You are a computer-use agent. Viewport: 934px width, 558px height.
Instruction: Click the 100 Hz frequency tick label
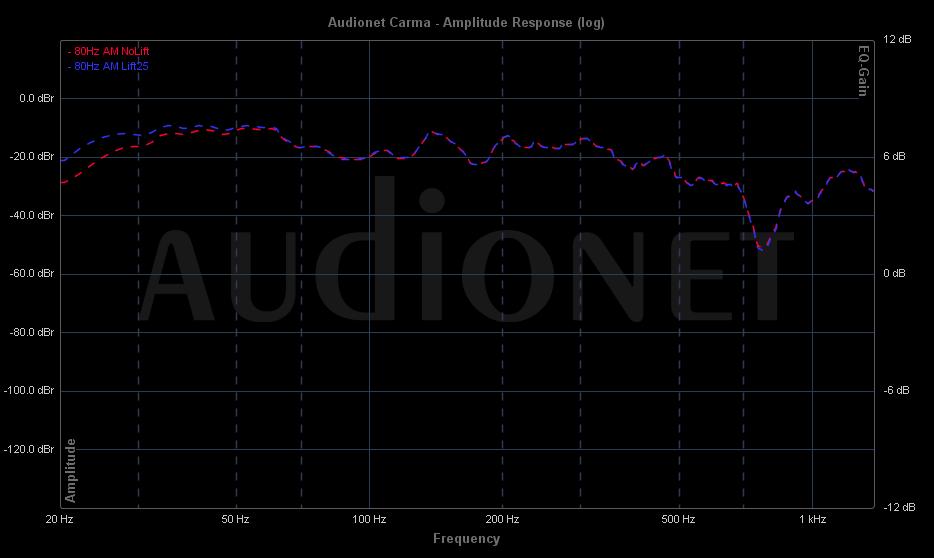(369, 519)
